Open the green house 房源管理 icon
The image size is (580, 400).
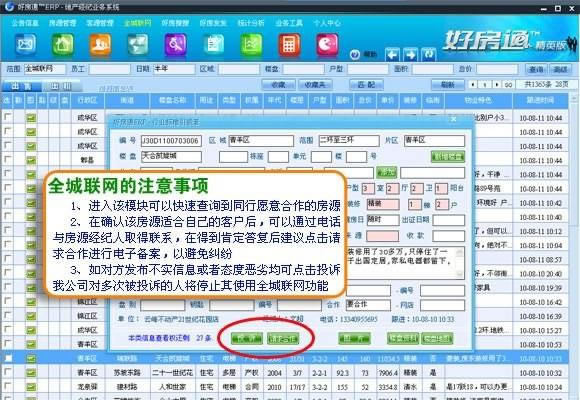click(x=63, y=44)
